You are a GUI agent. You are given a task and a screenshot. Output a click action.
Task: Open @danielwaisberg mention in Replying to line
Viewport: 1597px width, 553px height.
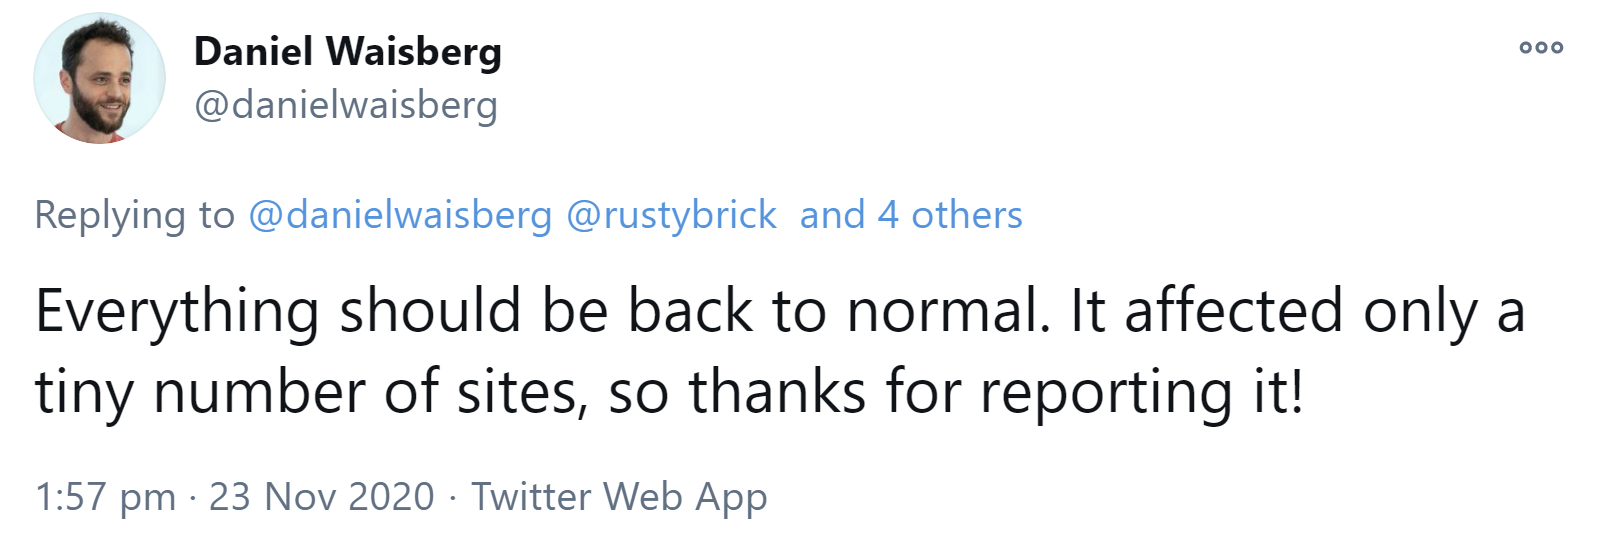(x=399, y=215)
